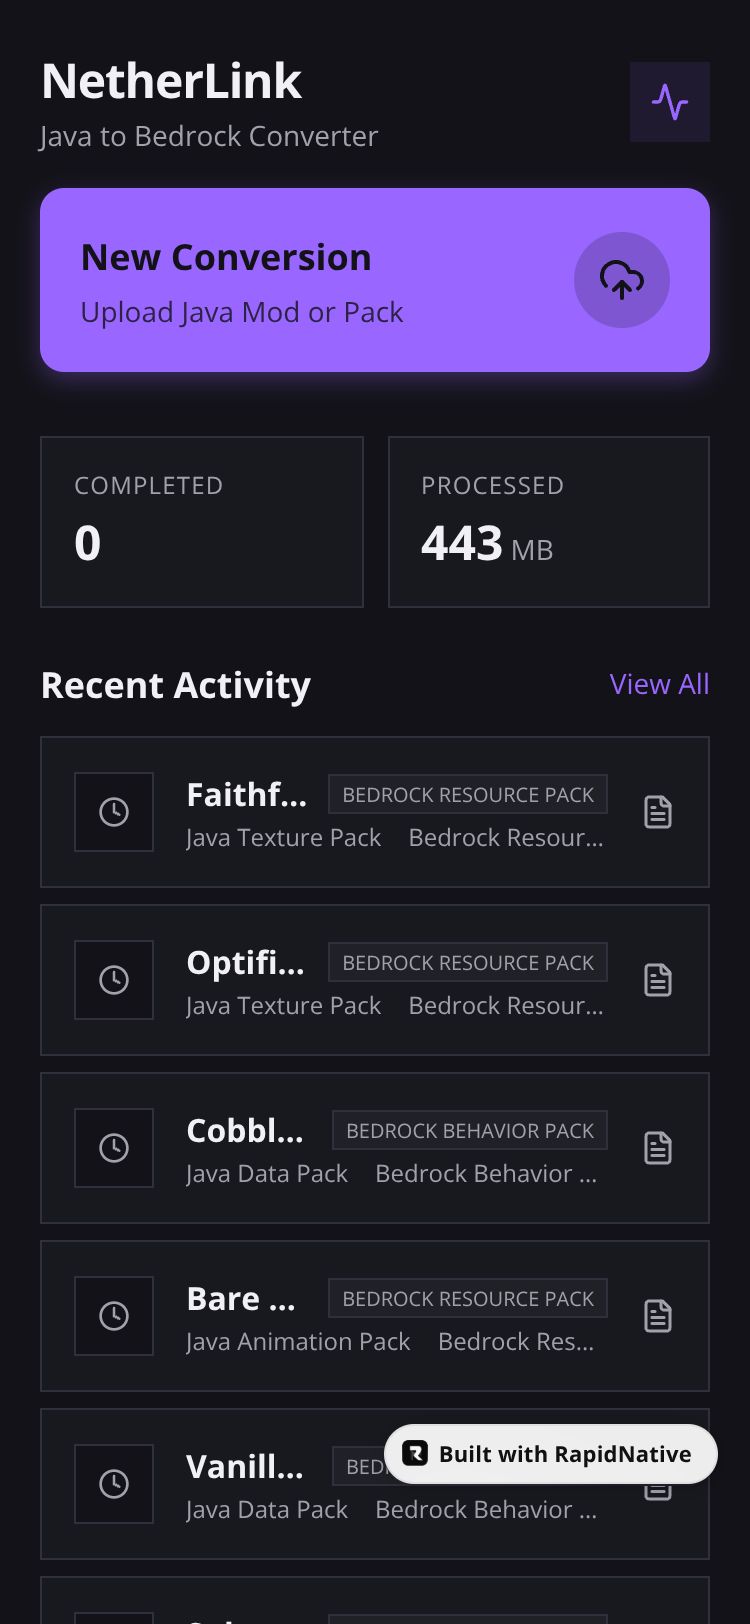Viewport: 750px width, 1624px height.
Task: Tap the Bedrock Resource Pack tag on Faithf...
Action: [468, 795]
